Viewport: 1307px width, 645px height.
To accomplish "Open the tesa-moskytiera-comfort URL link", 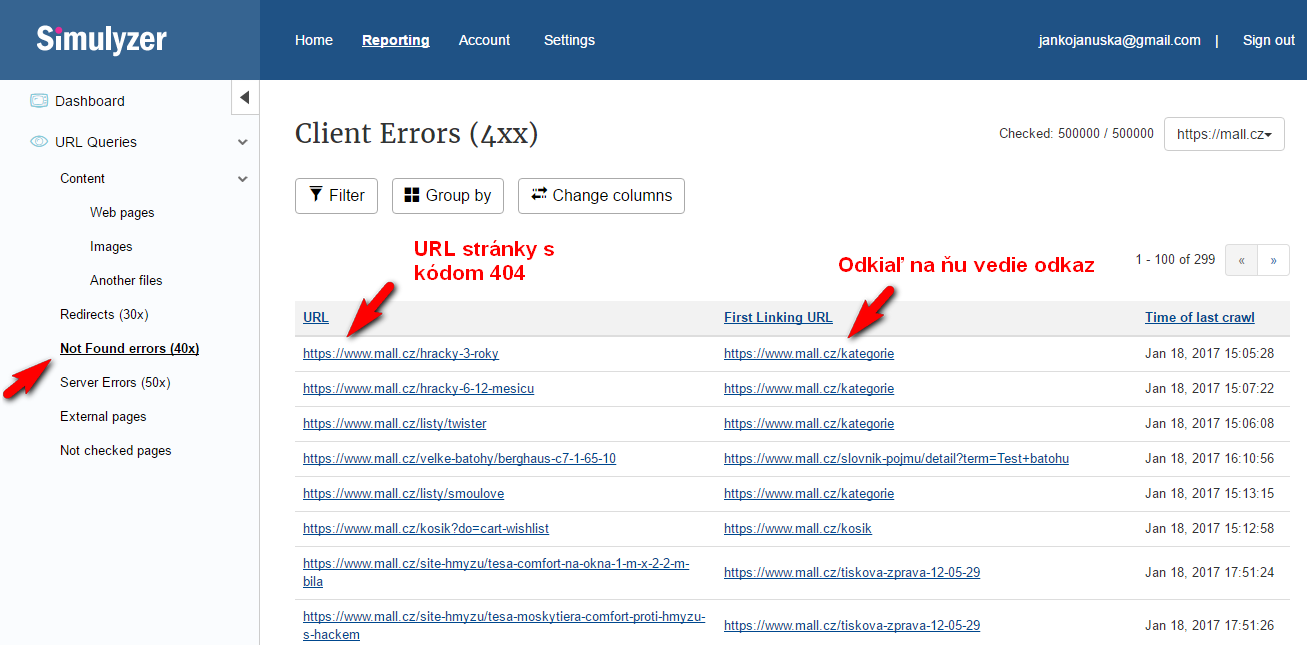I will click(x=504, y=625).
